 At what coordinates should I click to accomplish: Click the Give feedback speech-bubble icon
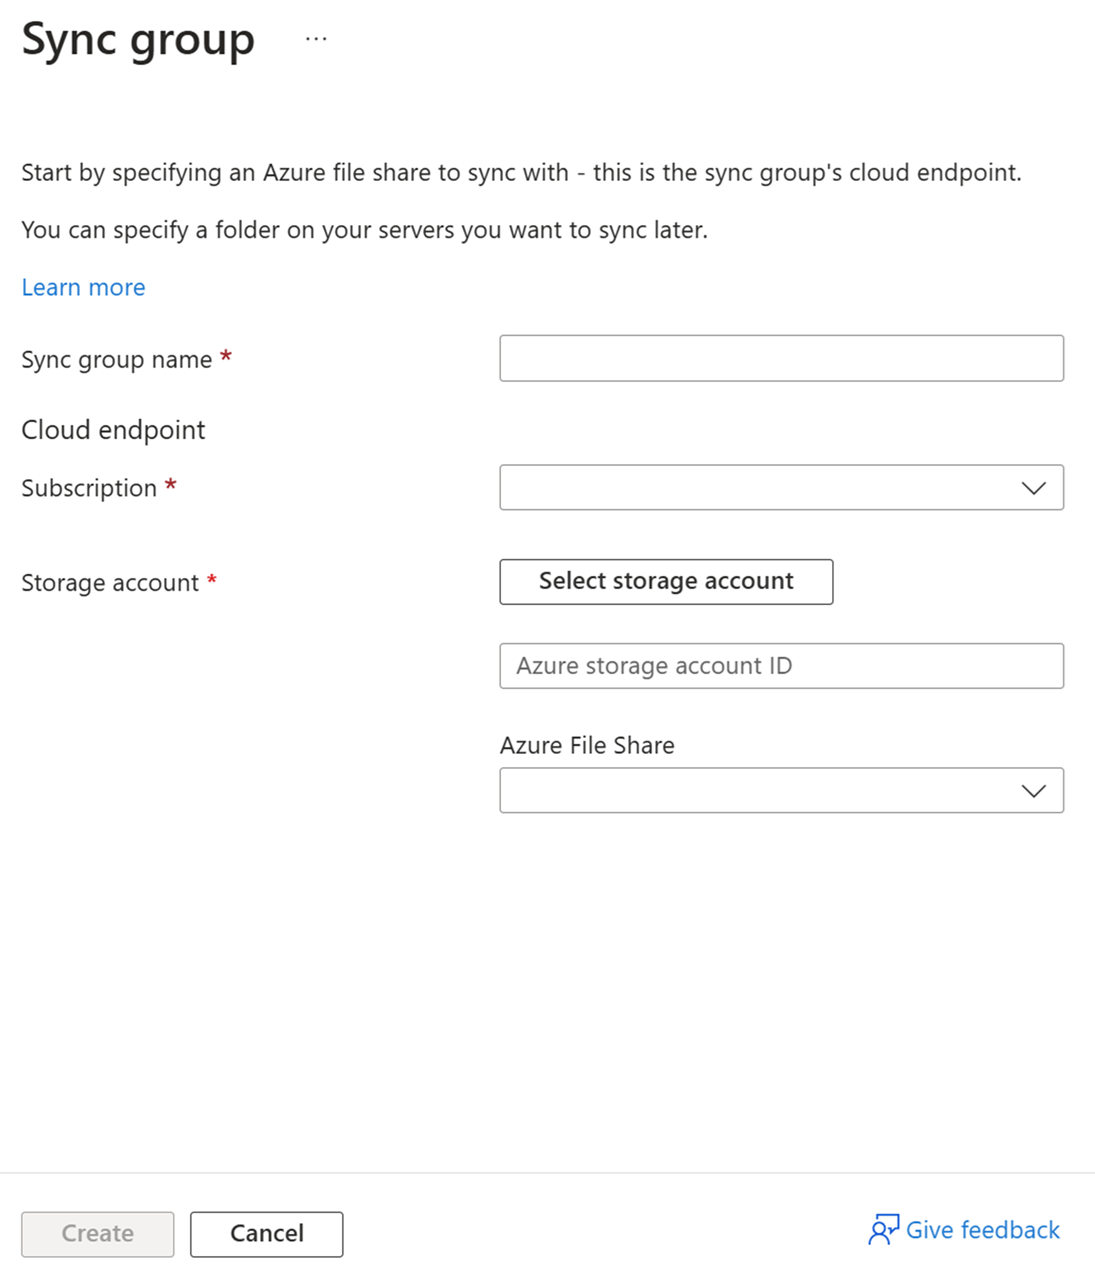point(881,1231)
